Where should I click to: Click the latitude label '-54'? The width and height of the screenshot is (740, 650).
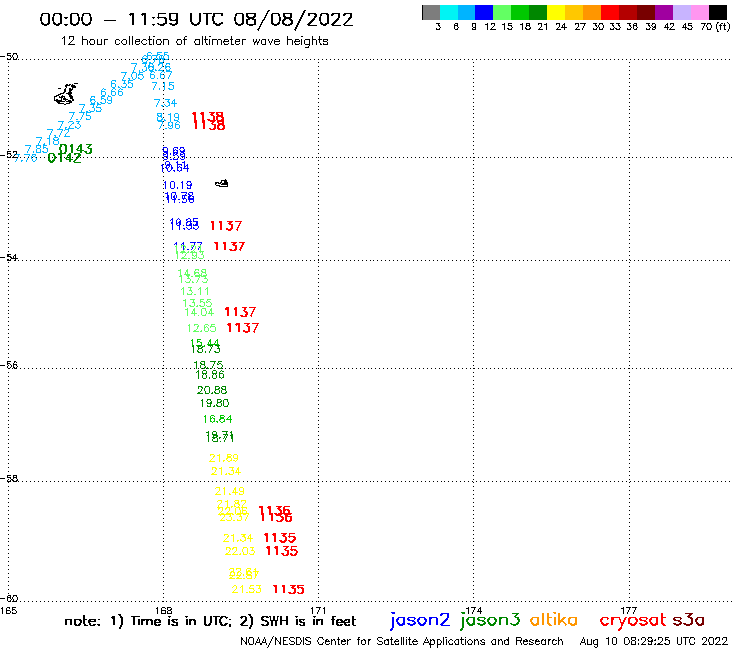coord(9,258)
